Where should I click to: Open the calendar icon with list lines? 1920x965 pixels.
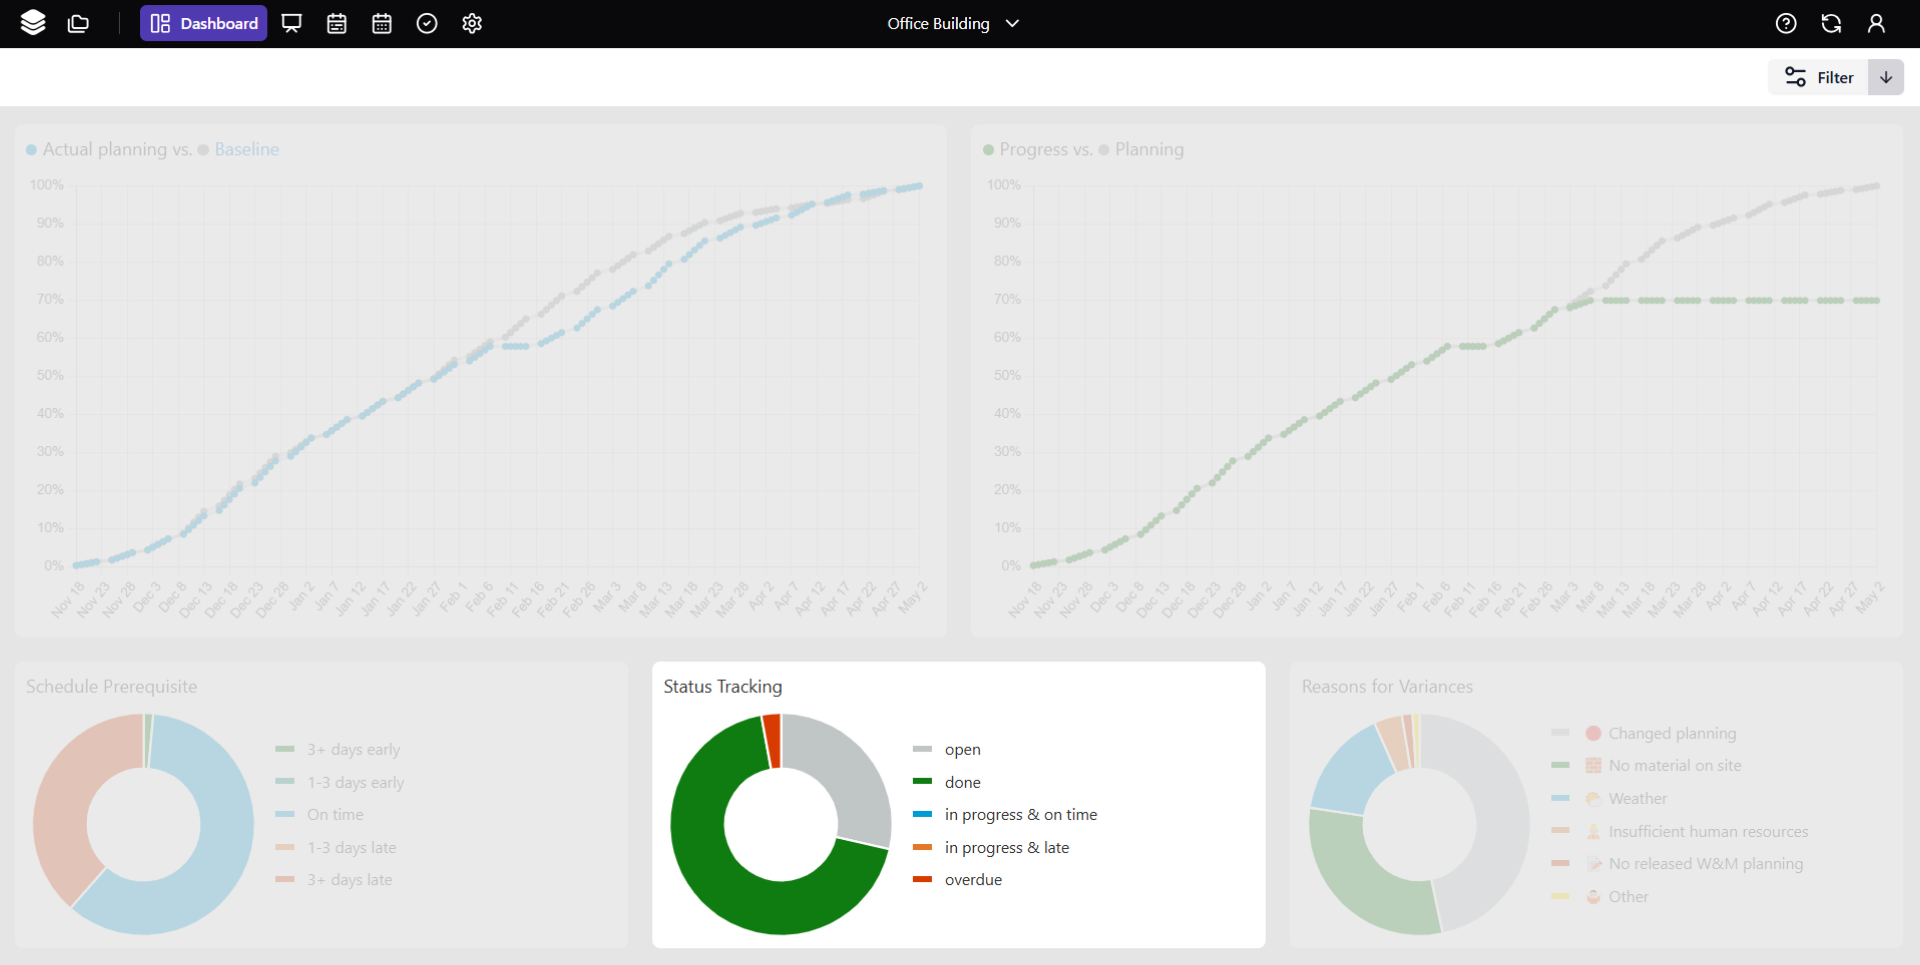tap(337, 23)
